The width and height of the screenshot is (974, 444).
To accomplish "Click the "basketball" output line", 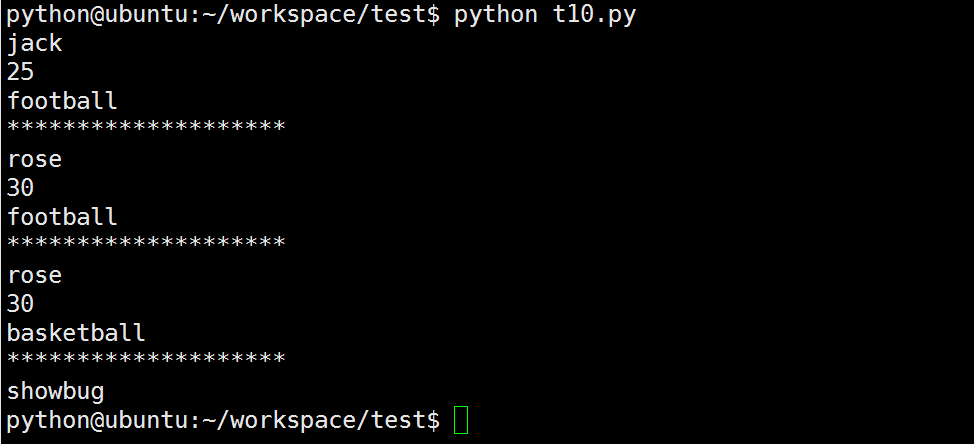I will 76,333.
